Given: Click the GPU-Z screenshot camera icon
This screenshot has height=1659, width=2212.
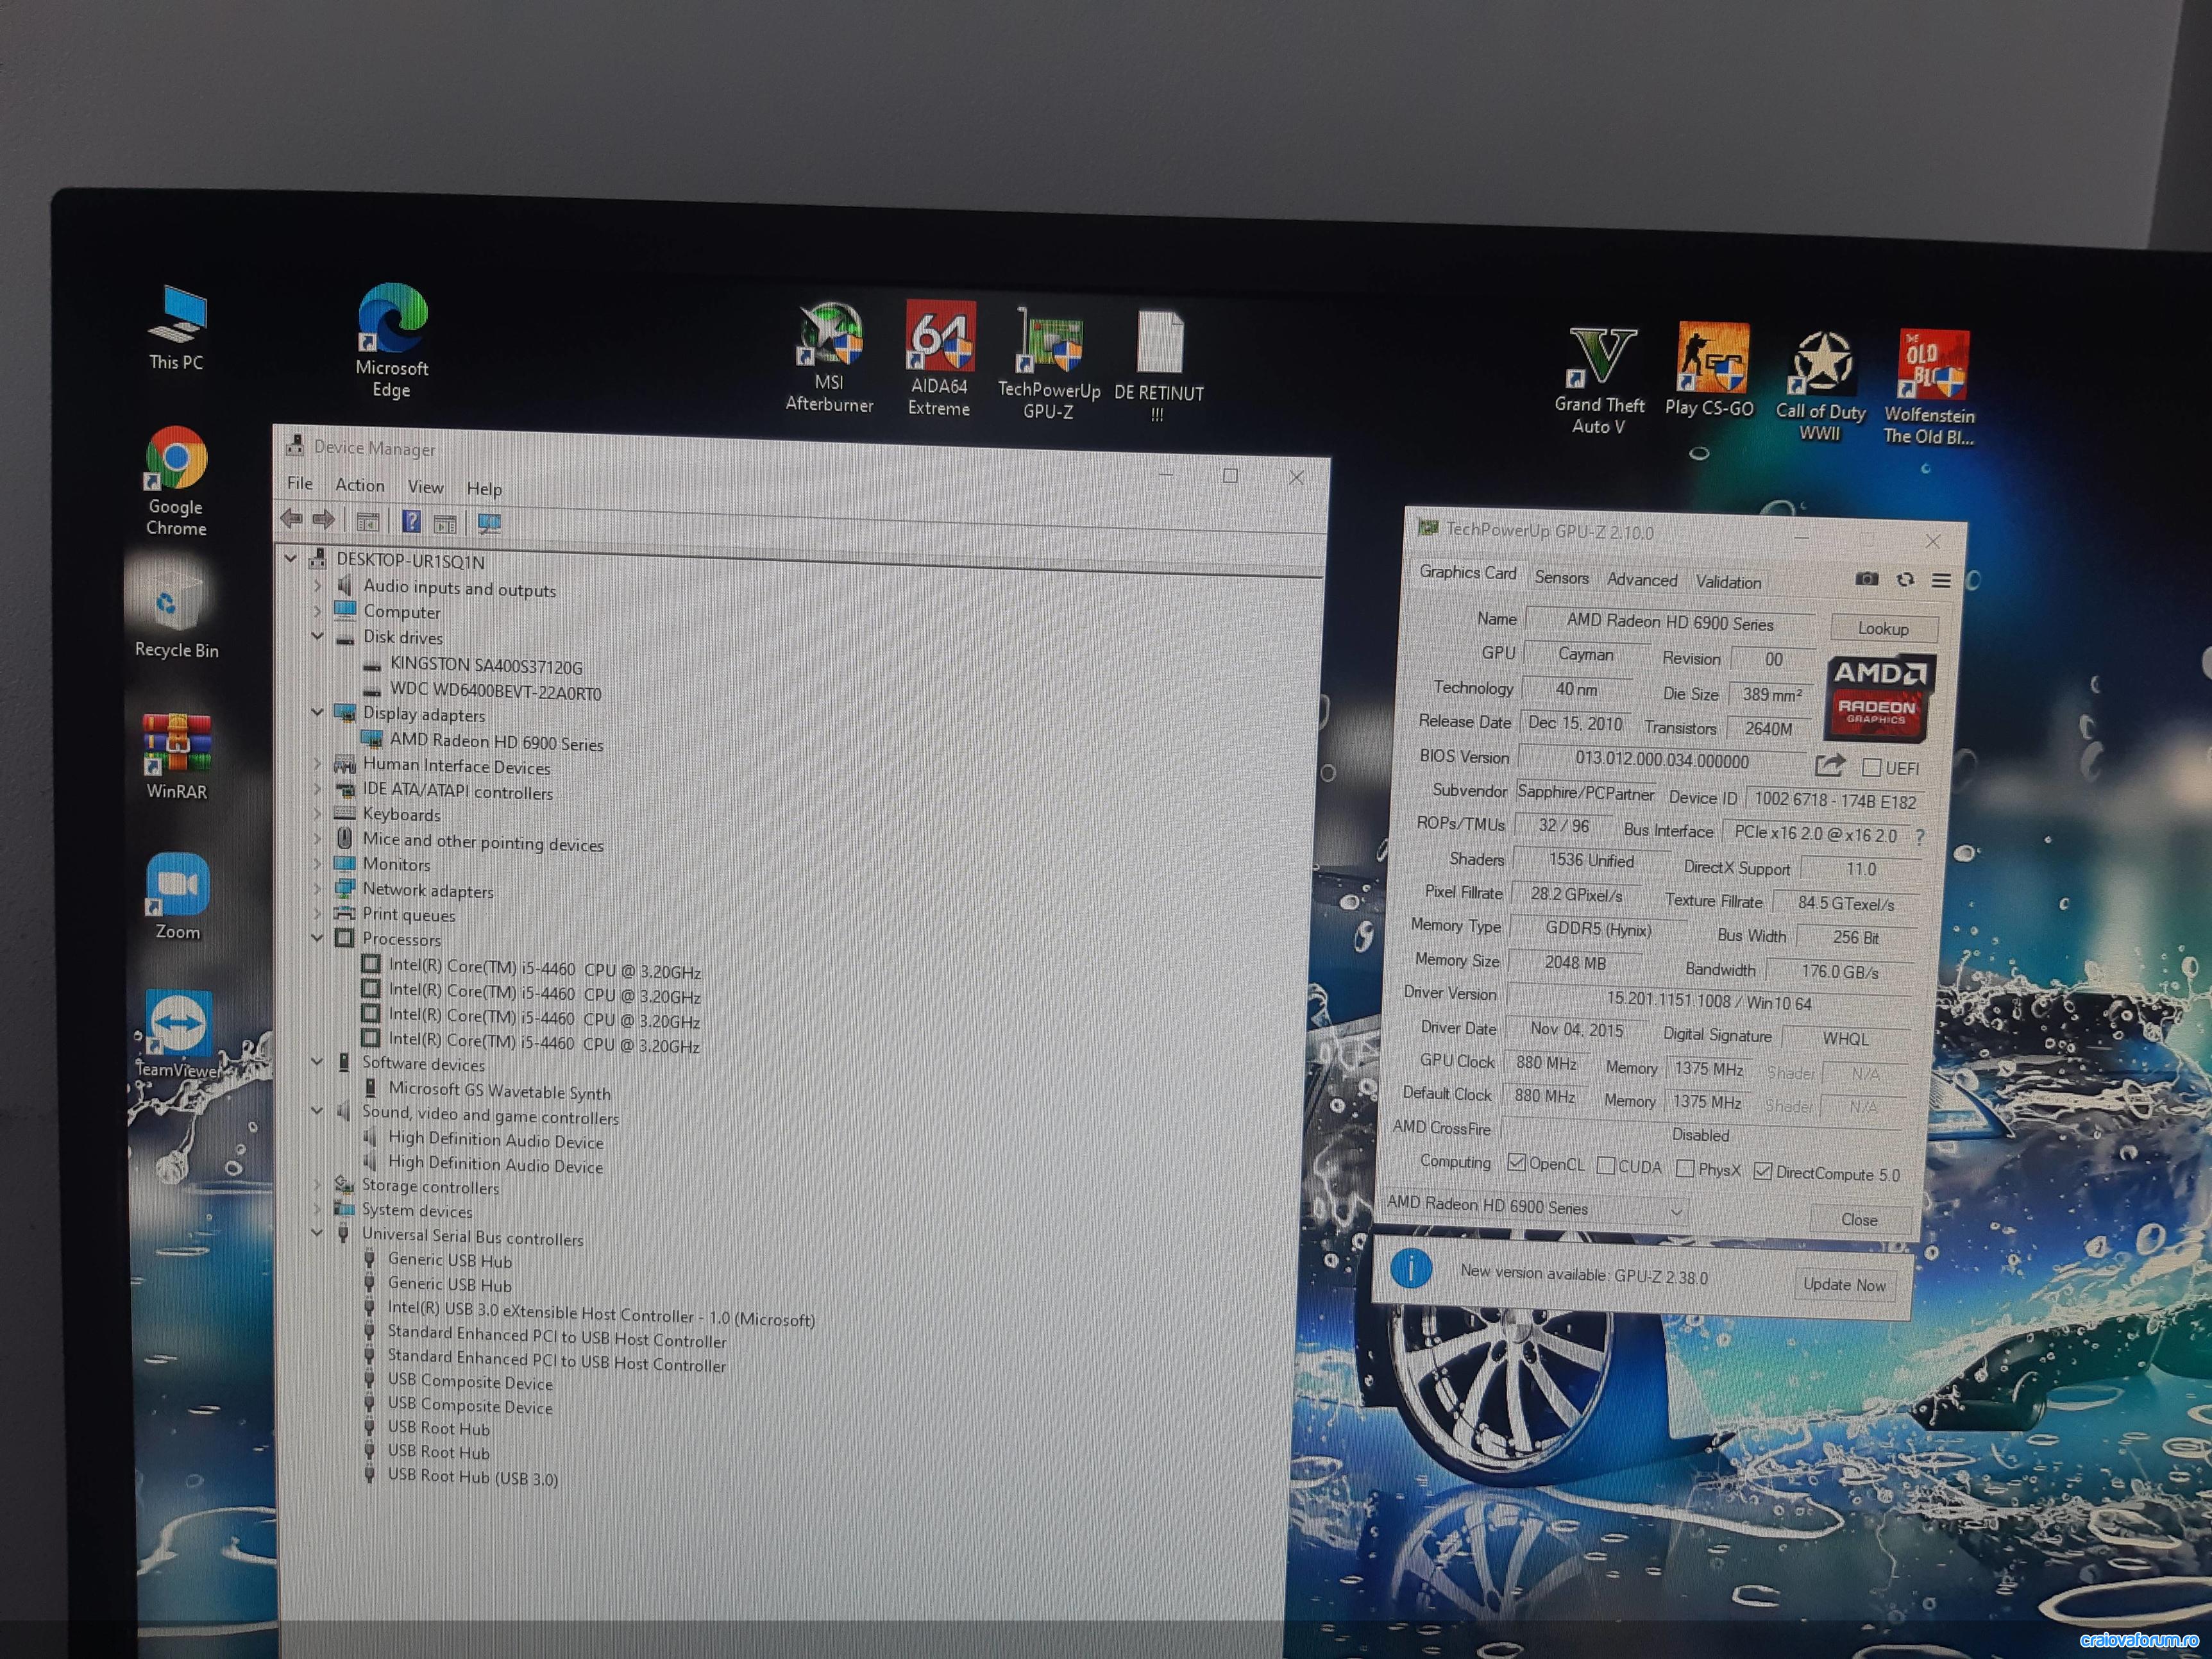Looking at the screenshot, I should pos(1866,579).
